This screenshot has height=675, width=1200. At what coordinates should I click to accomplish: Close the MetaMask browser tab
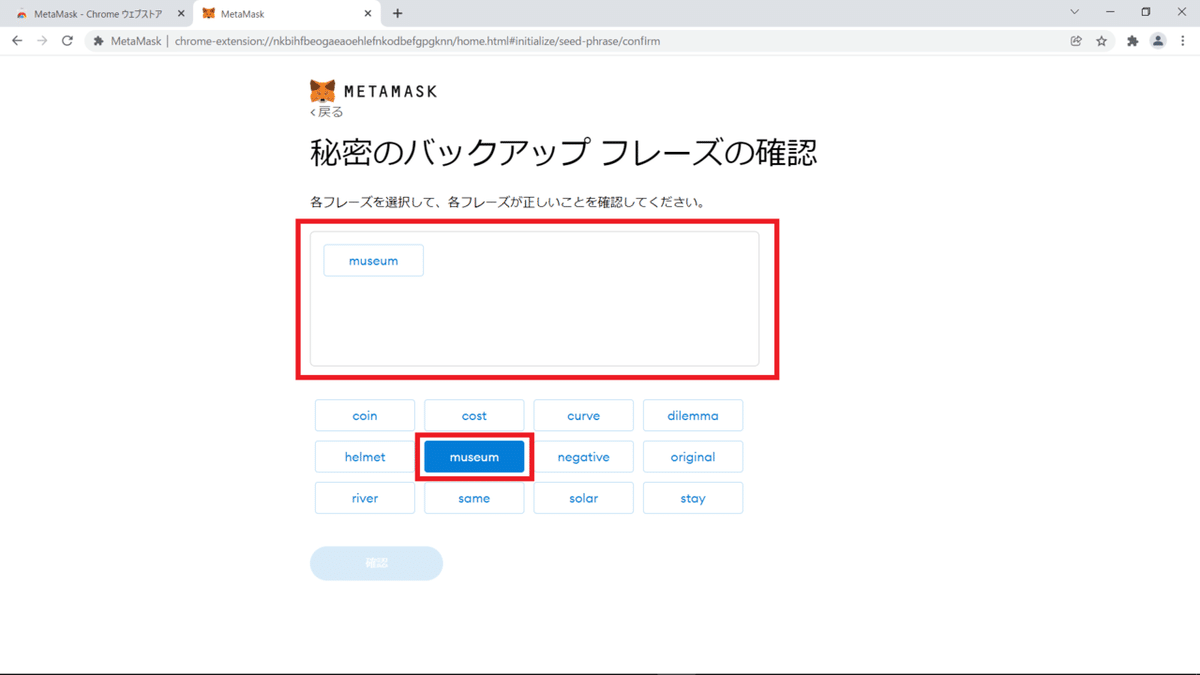pos(367,14)
